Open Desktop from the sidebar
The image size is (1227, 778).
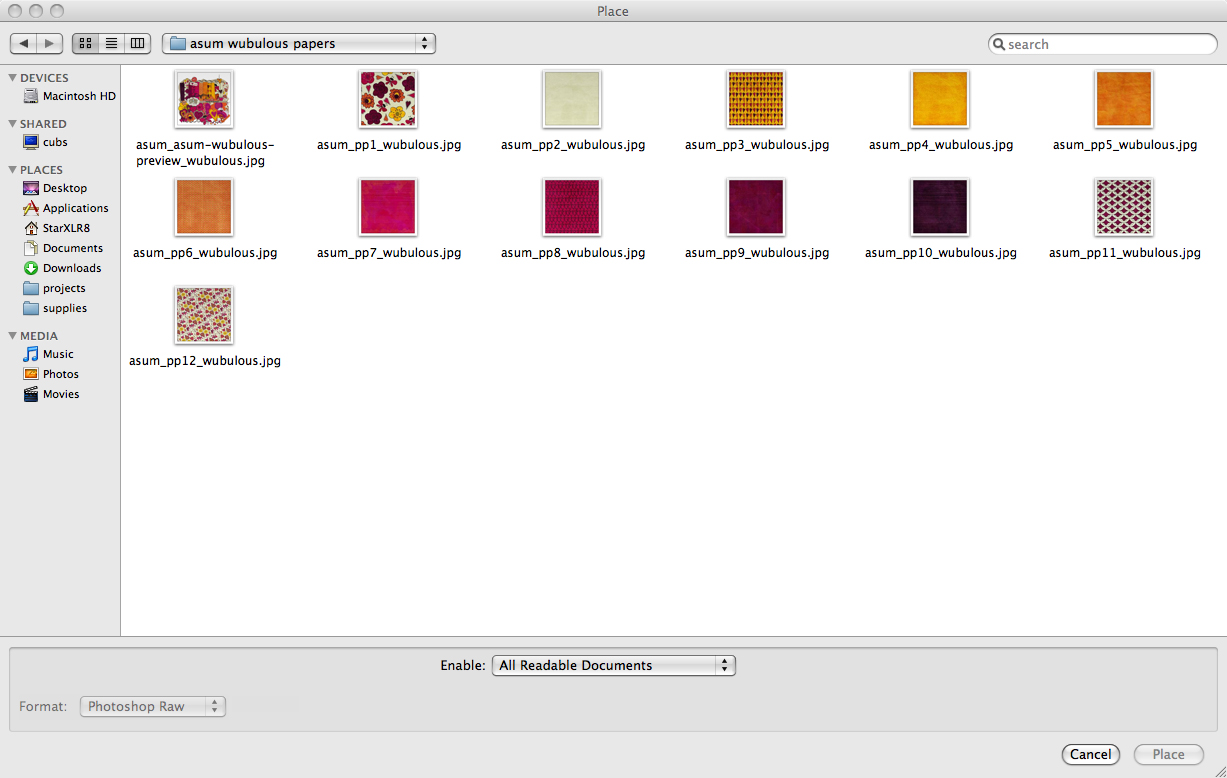pyautogui.click(x=64, y=188)
